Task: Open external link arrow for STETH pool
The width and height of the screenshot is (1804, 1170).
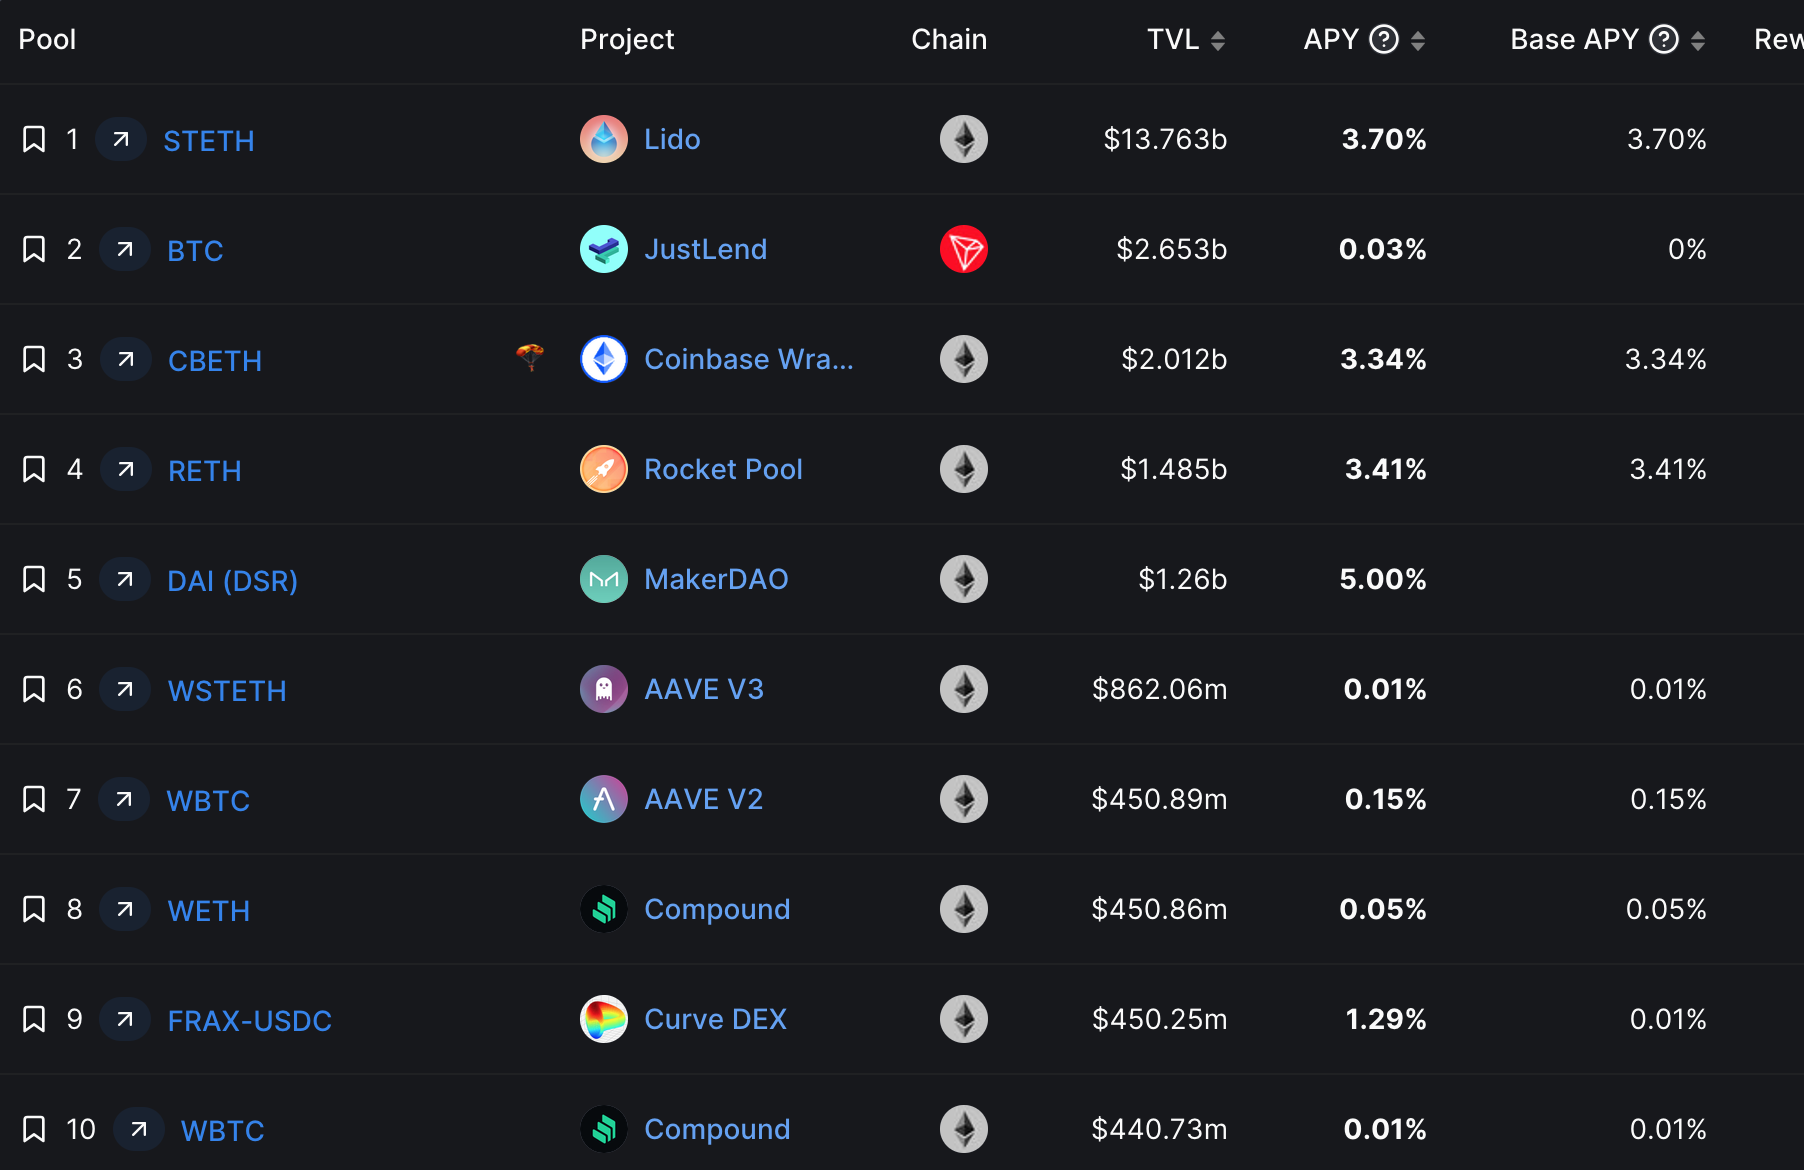Action: point(121,139)
